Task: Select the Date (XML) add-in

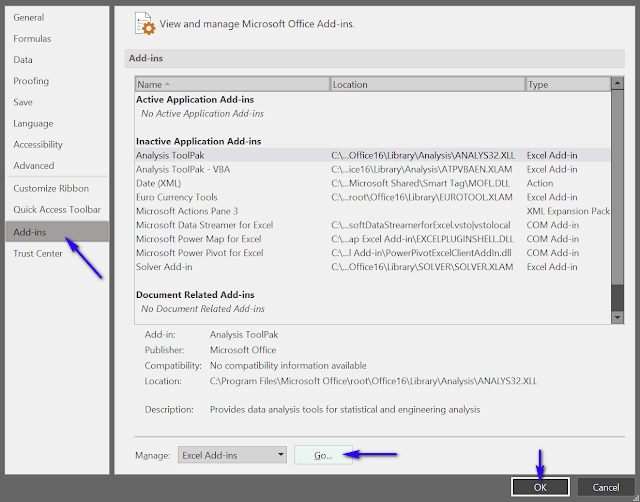Action: [x=373, y=183]
